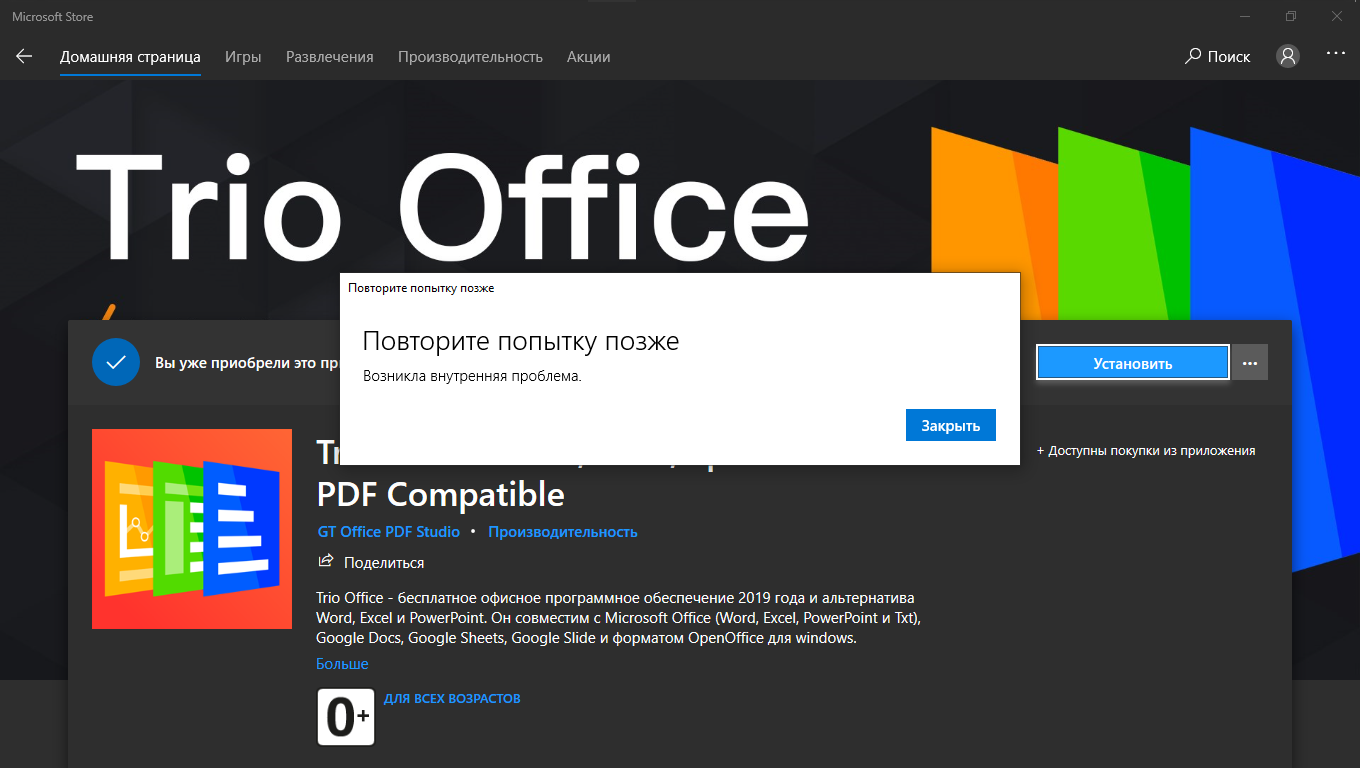
Task: Click the text Возникла внутренняя проблема.
Action: (472, 377)
